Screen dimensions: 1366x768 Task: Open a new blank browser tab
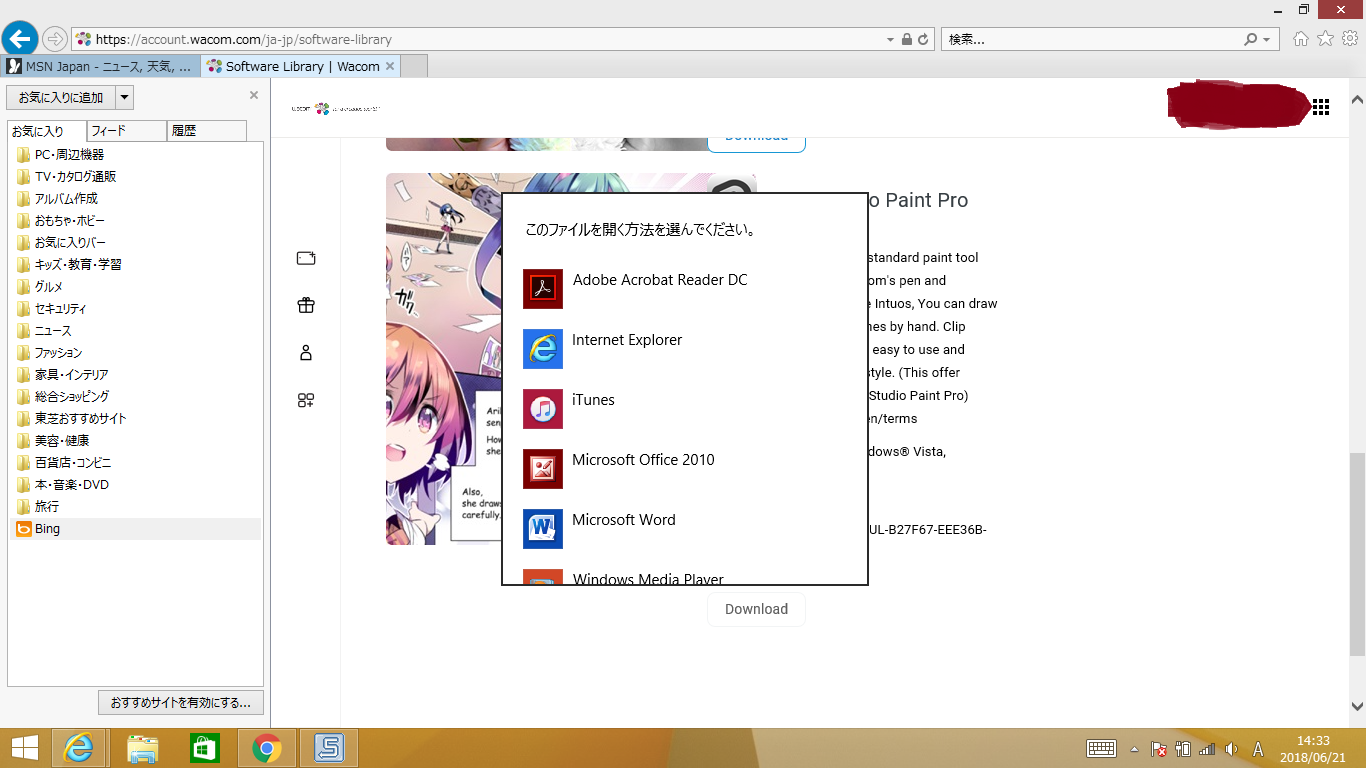click(x=414, y=67)
